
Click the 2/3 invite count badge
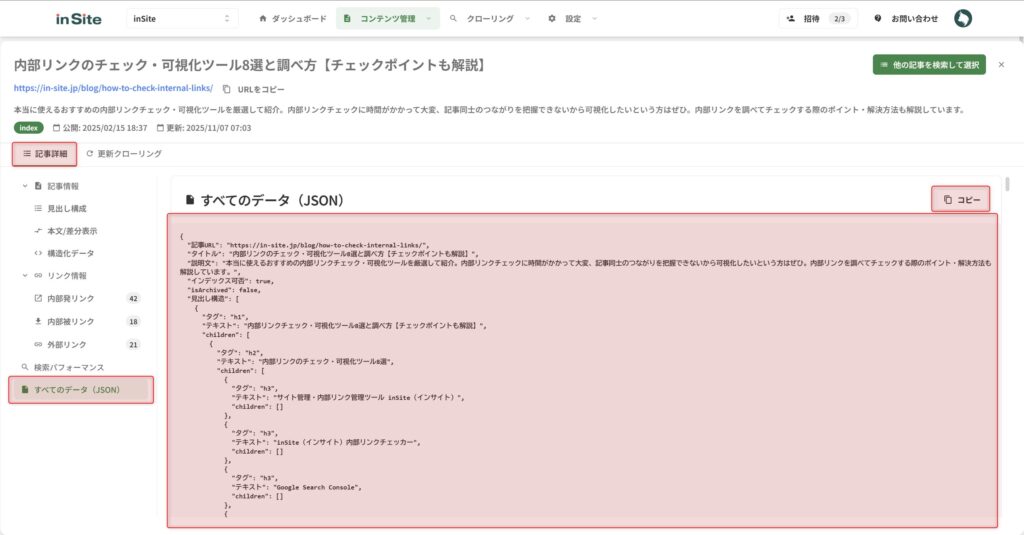[840, 19]
